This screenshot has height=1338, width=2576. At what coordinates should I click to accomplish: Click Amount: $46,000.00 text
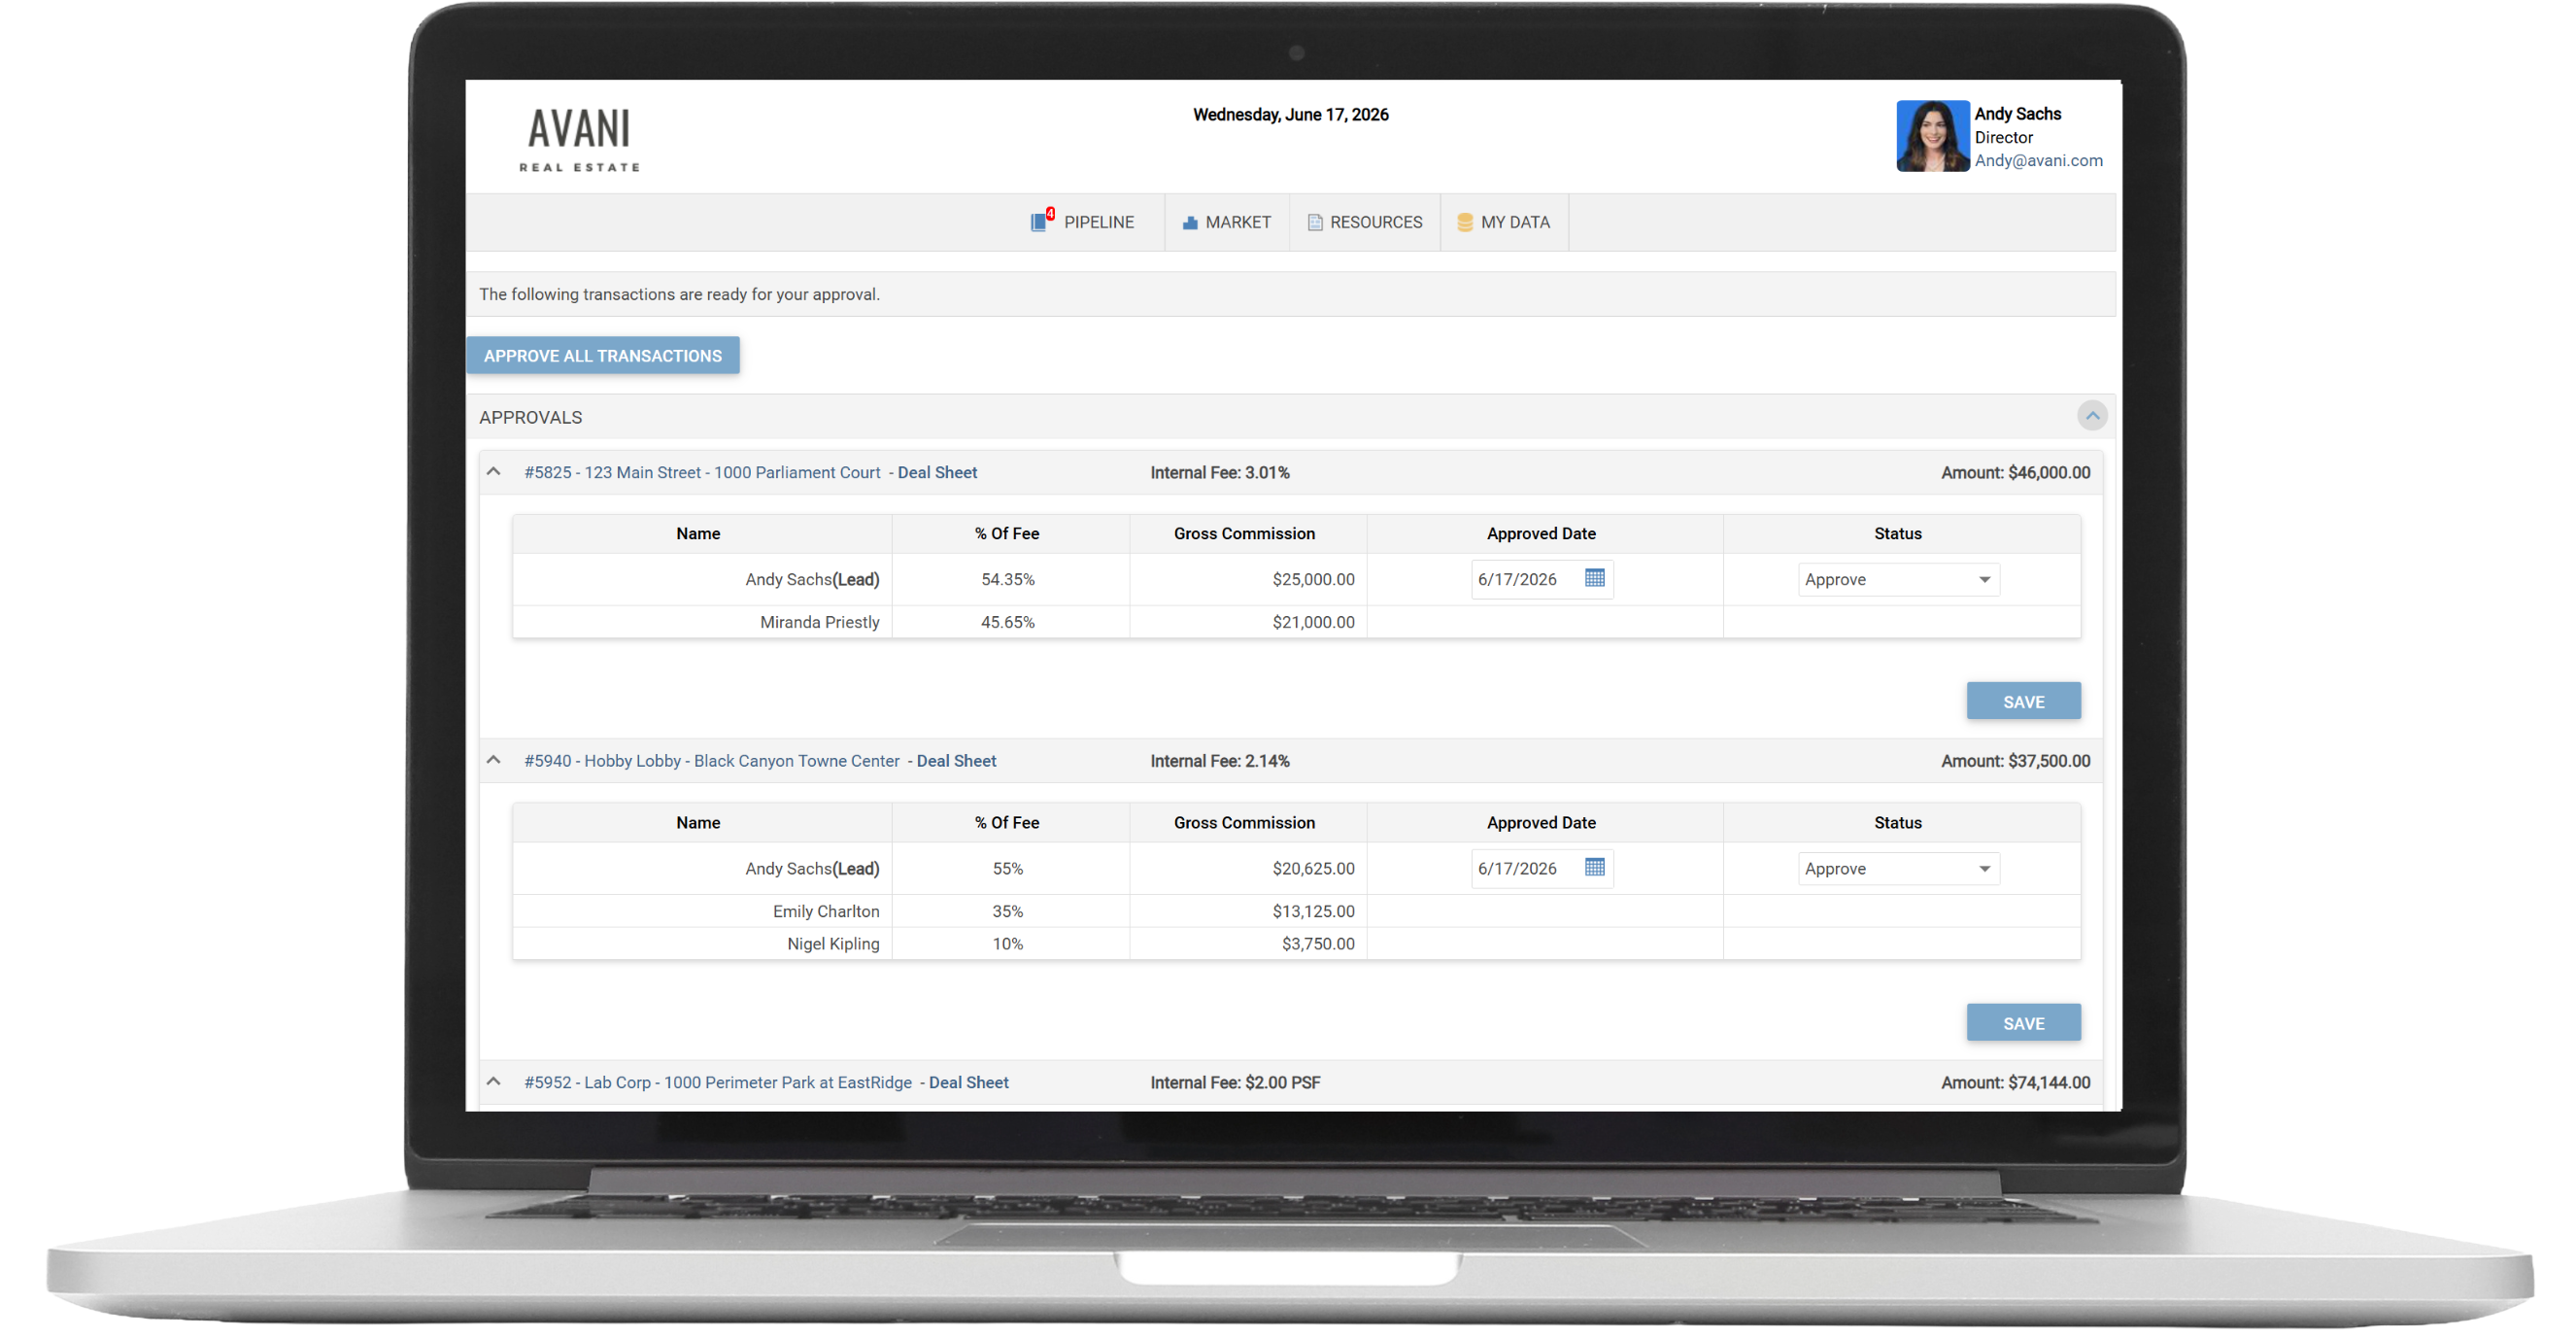click(2014, 472)
